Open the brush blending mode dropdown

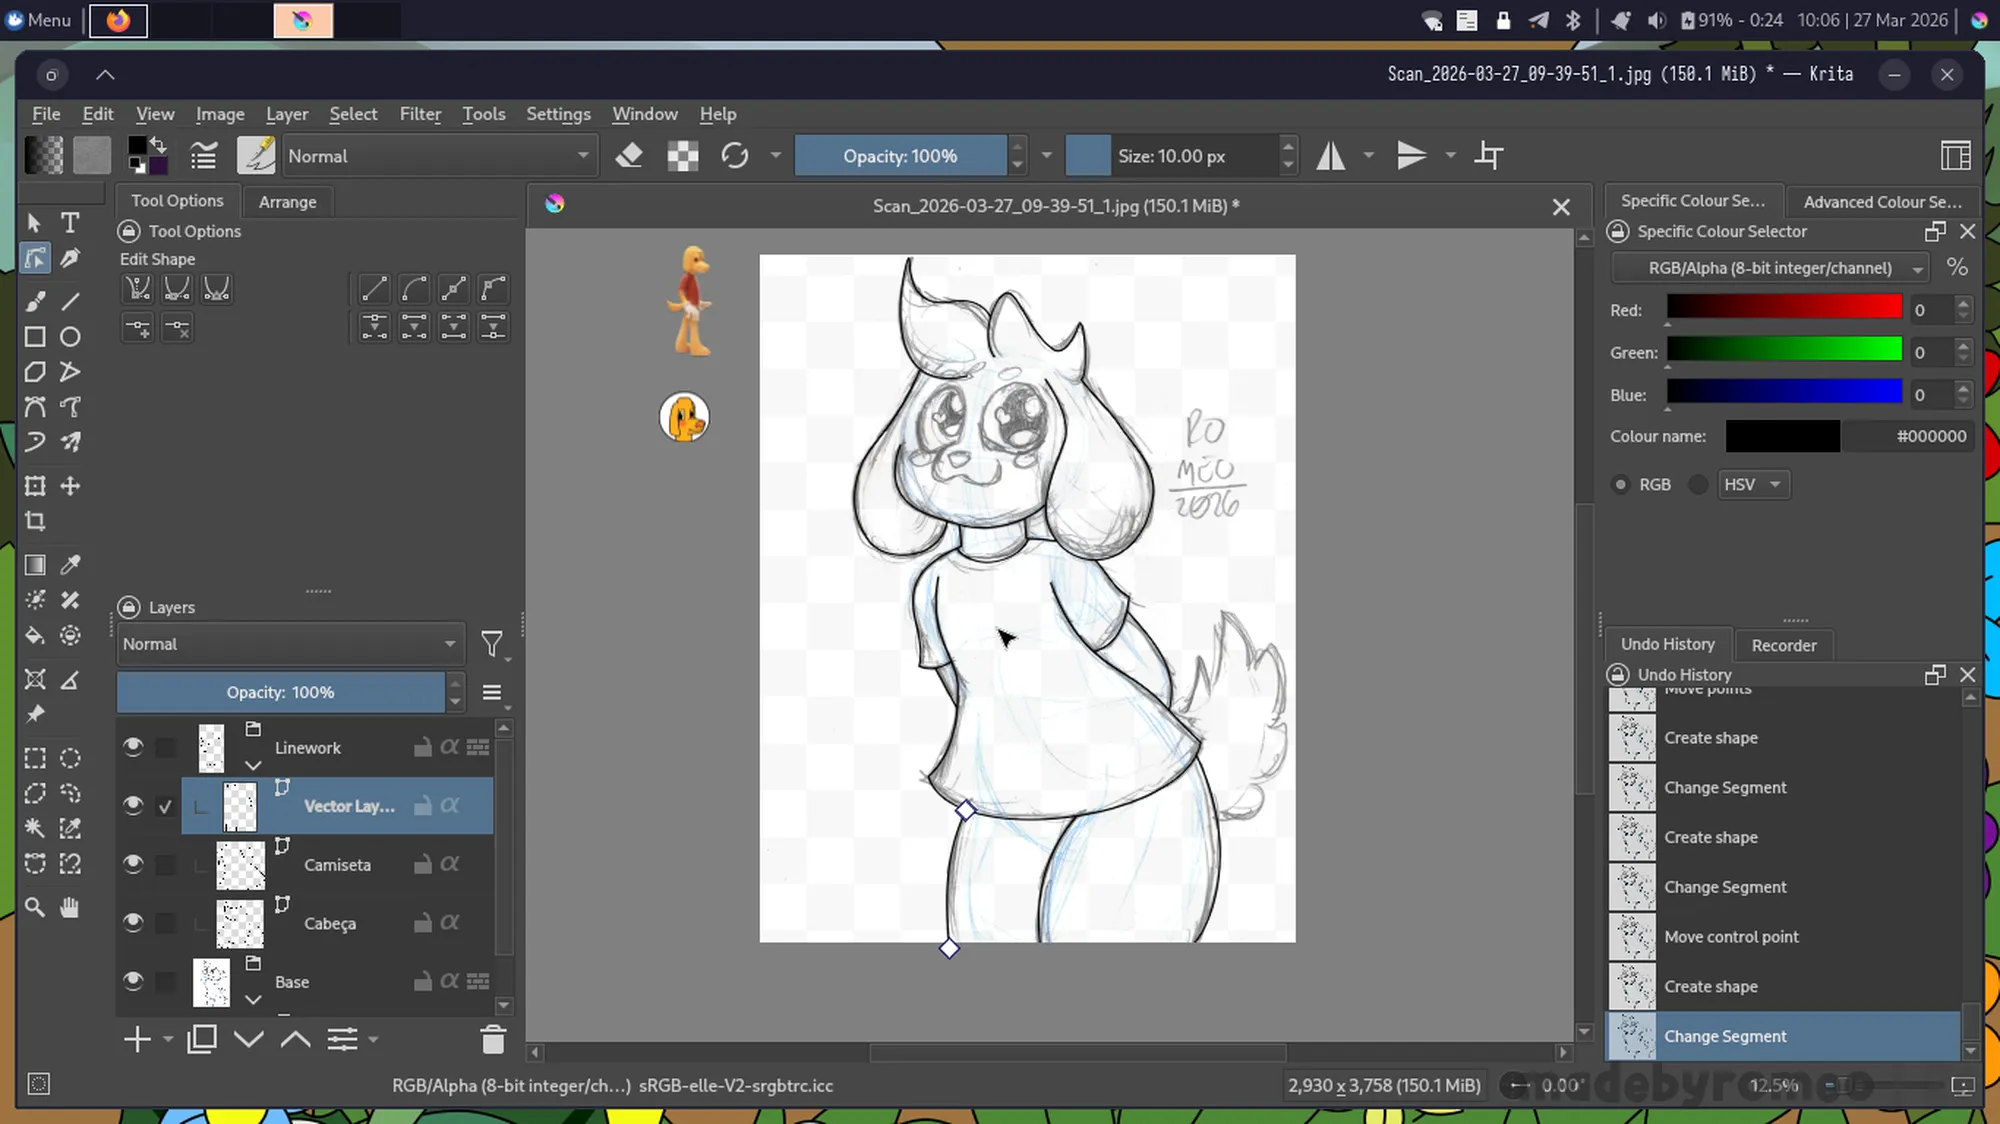438,156
